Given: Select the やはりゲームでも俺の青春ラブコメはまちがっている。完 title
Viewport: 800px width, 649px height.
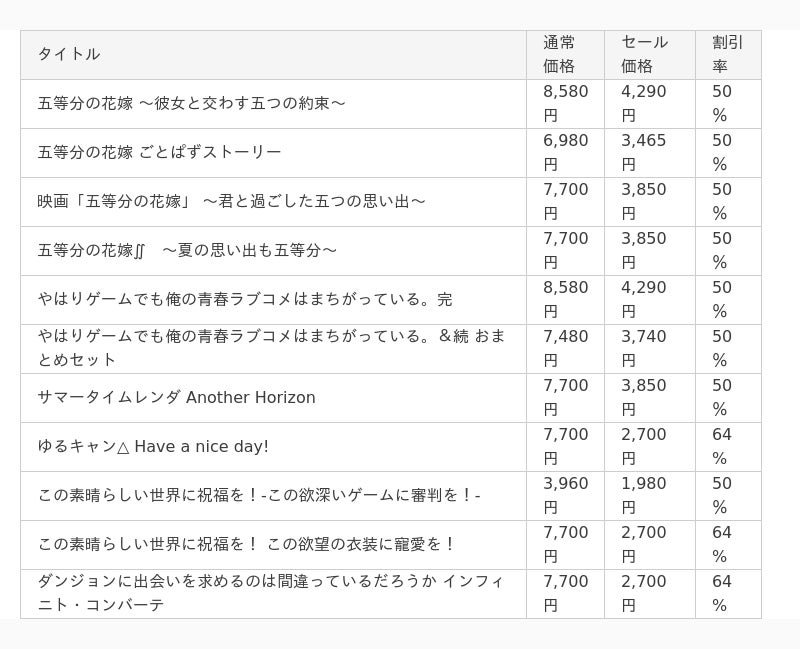Looking at the screenshot, I should [x=244, y=299].
